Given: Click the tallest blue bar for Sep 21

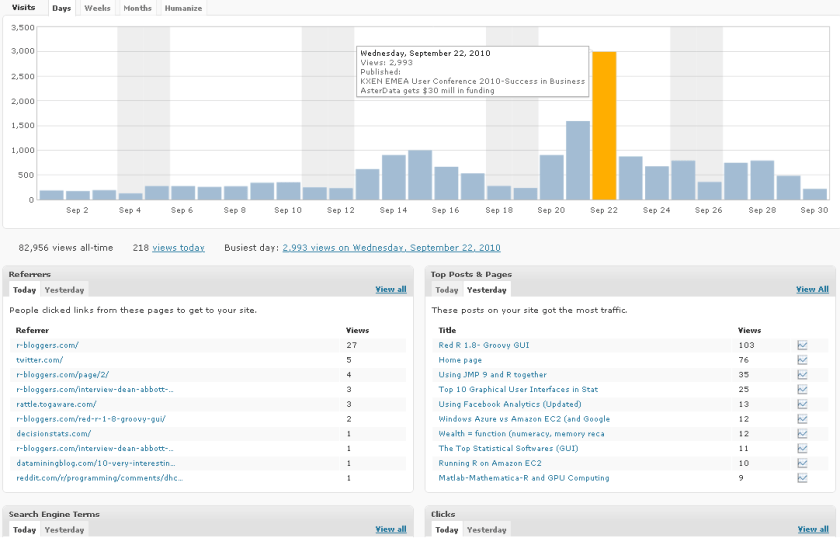Looking at the screenshot, I should (x=578, y=160).
